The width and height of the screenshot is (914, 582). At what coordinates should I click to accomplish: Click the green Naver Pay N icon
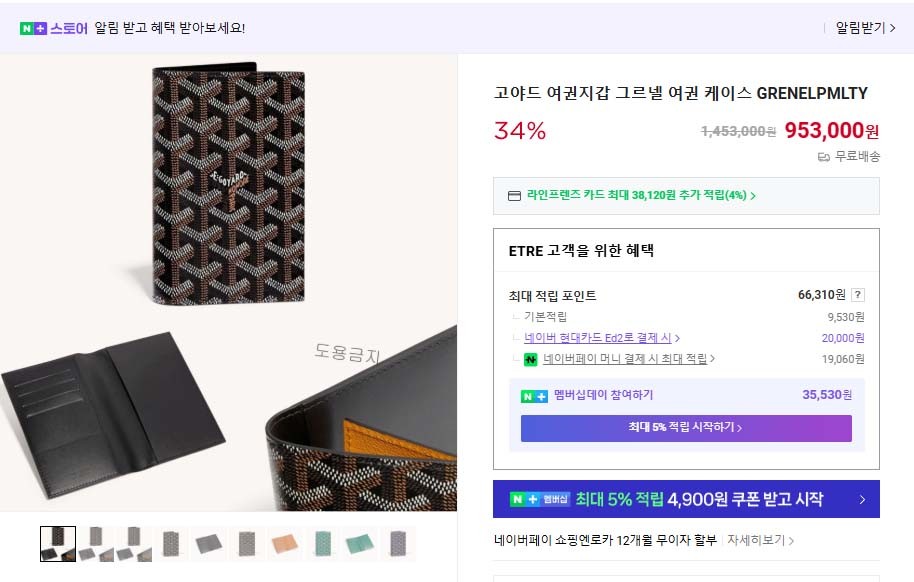pyautogui.click(x=531, y=359)
